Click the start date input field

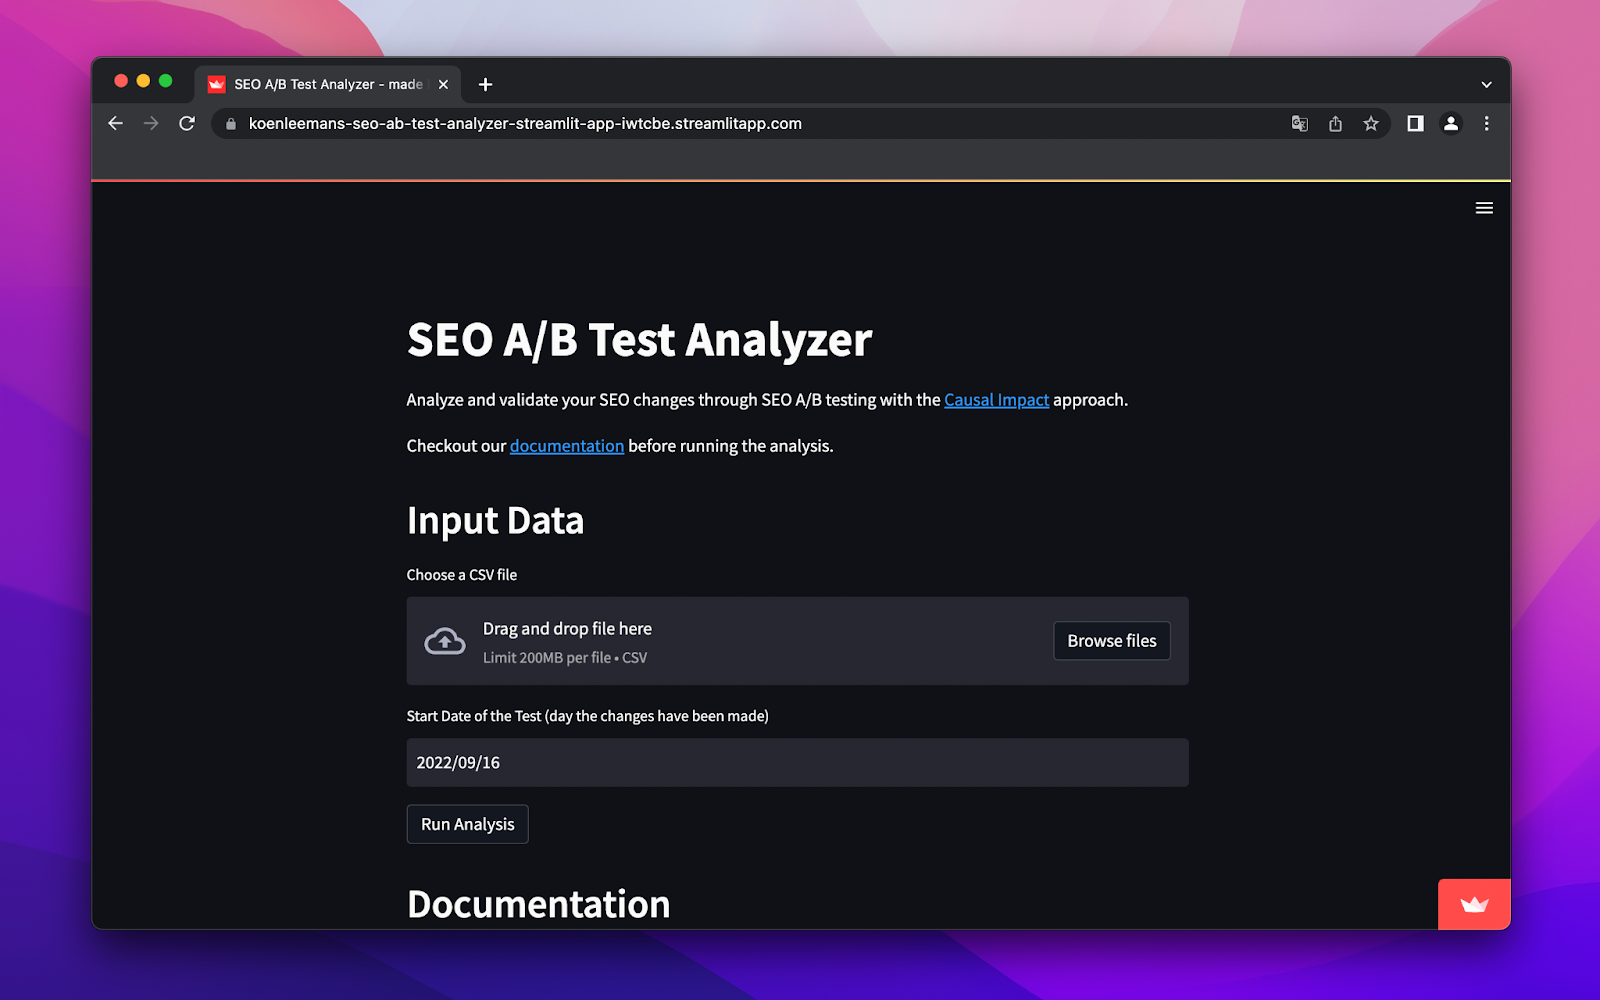(797, 763)
